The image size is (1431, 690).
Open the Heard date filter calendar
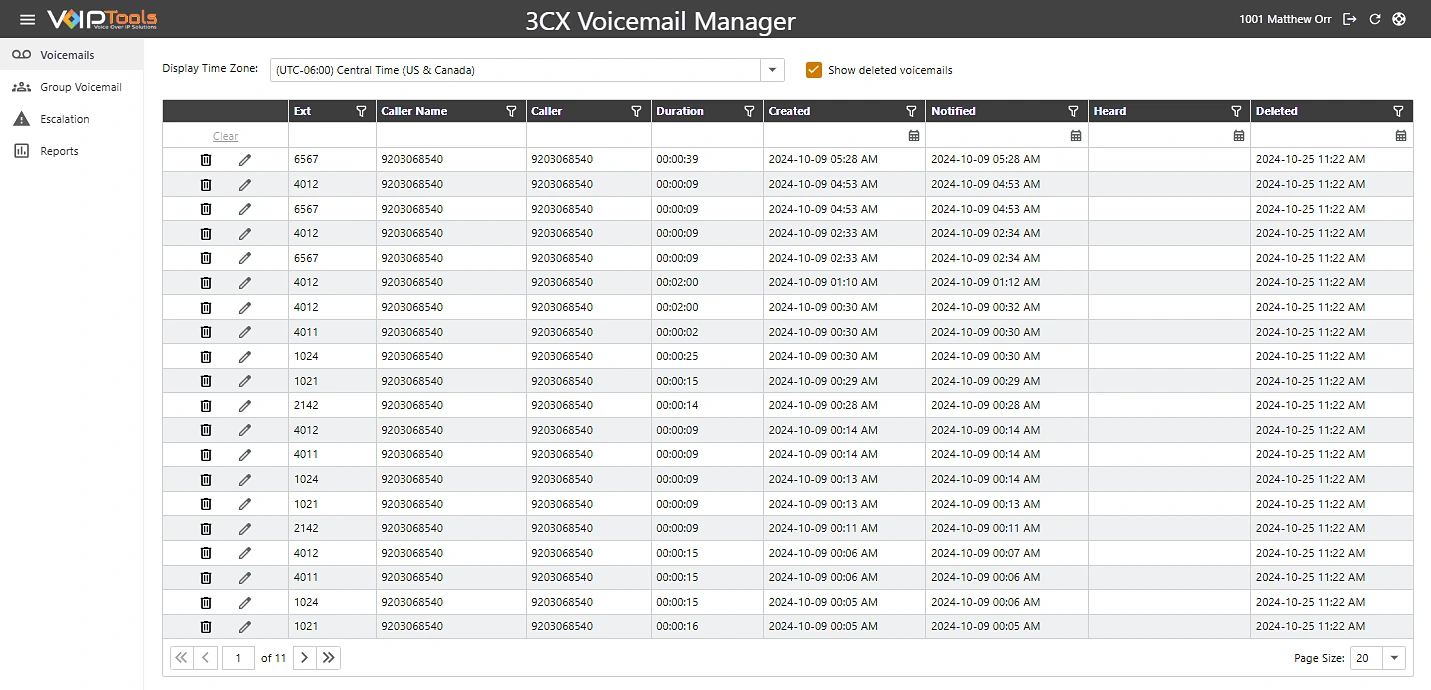click(x=1239, y=135)
